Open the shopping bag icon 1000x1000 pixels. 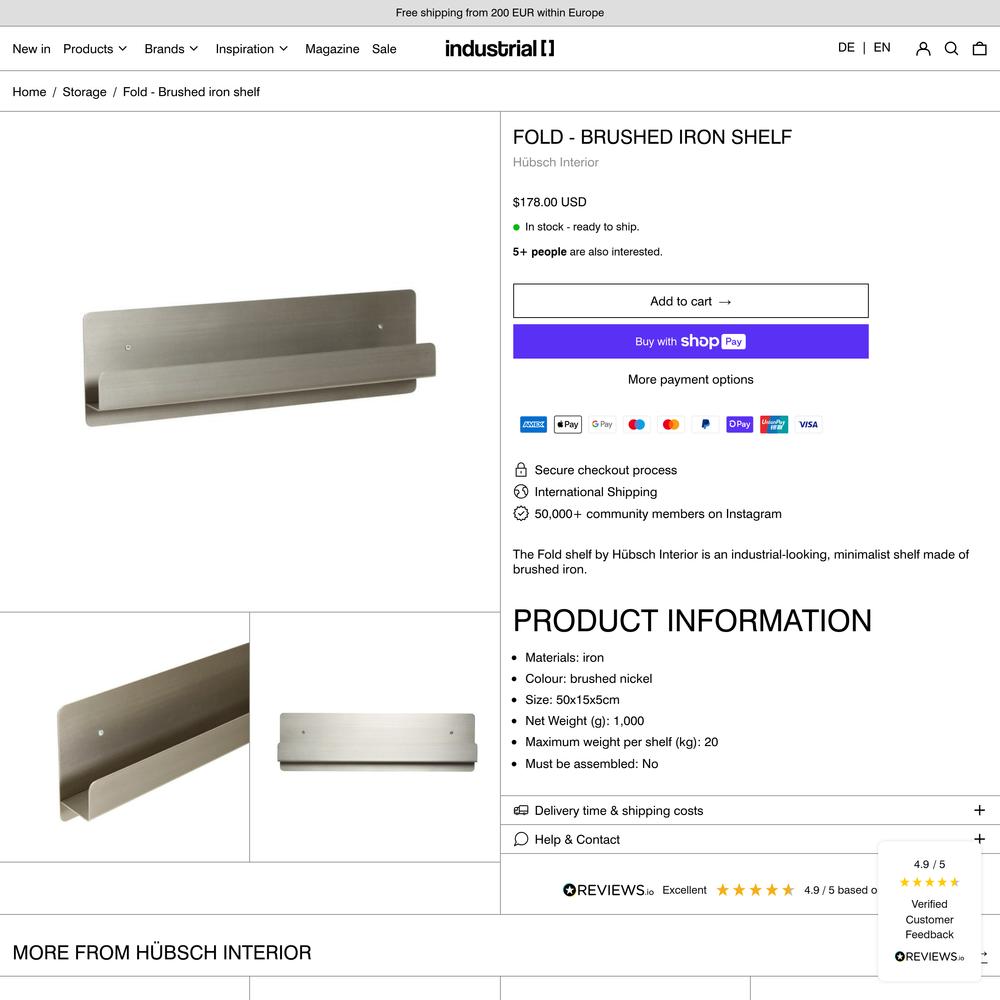coord(980,48)
